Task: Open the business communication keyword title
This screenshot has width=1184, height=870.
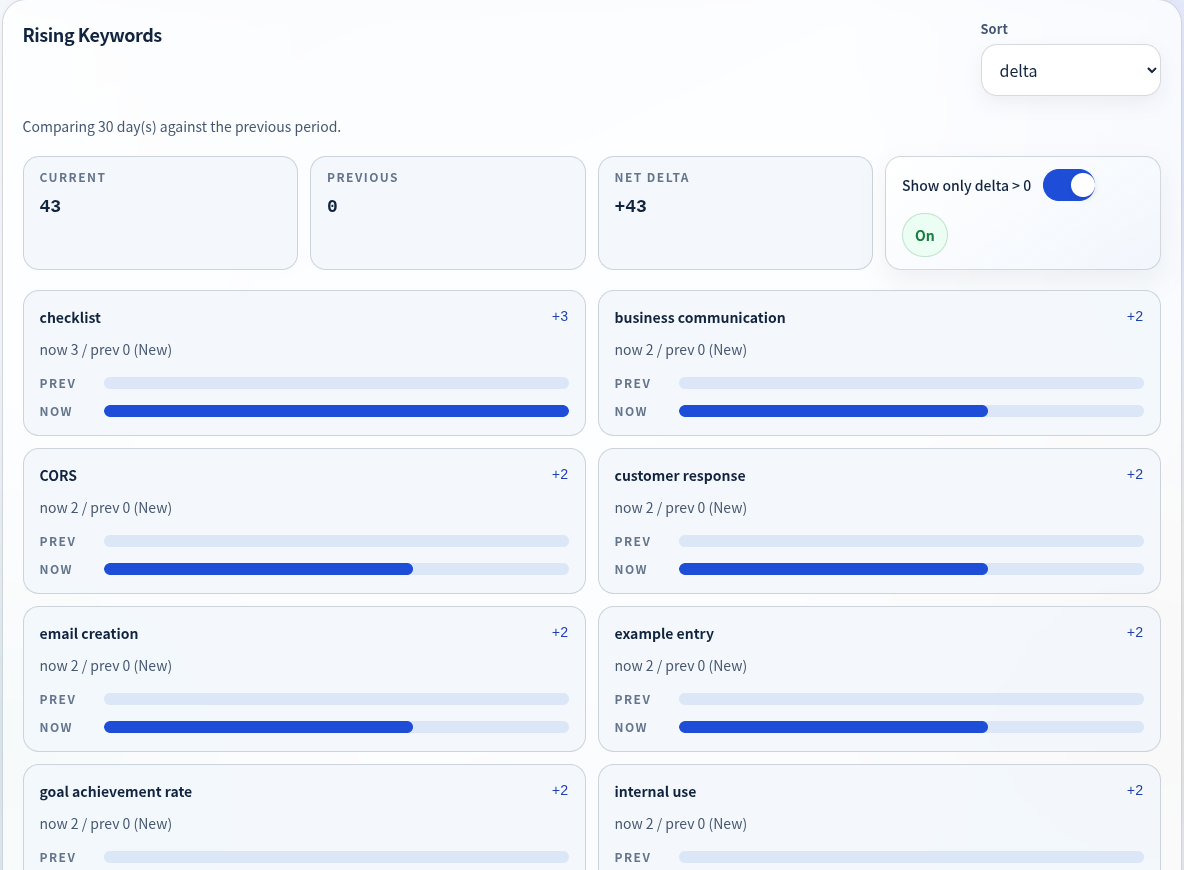Action: point(700,318)
